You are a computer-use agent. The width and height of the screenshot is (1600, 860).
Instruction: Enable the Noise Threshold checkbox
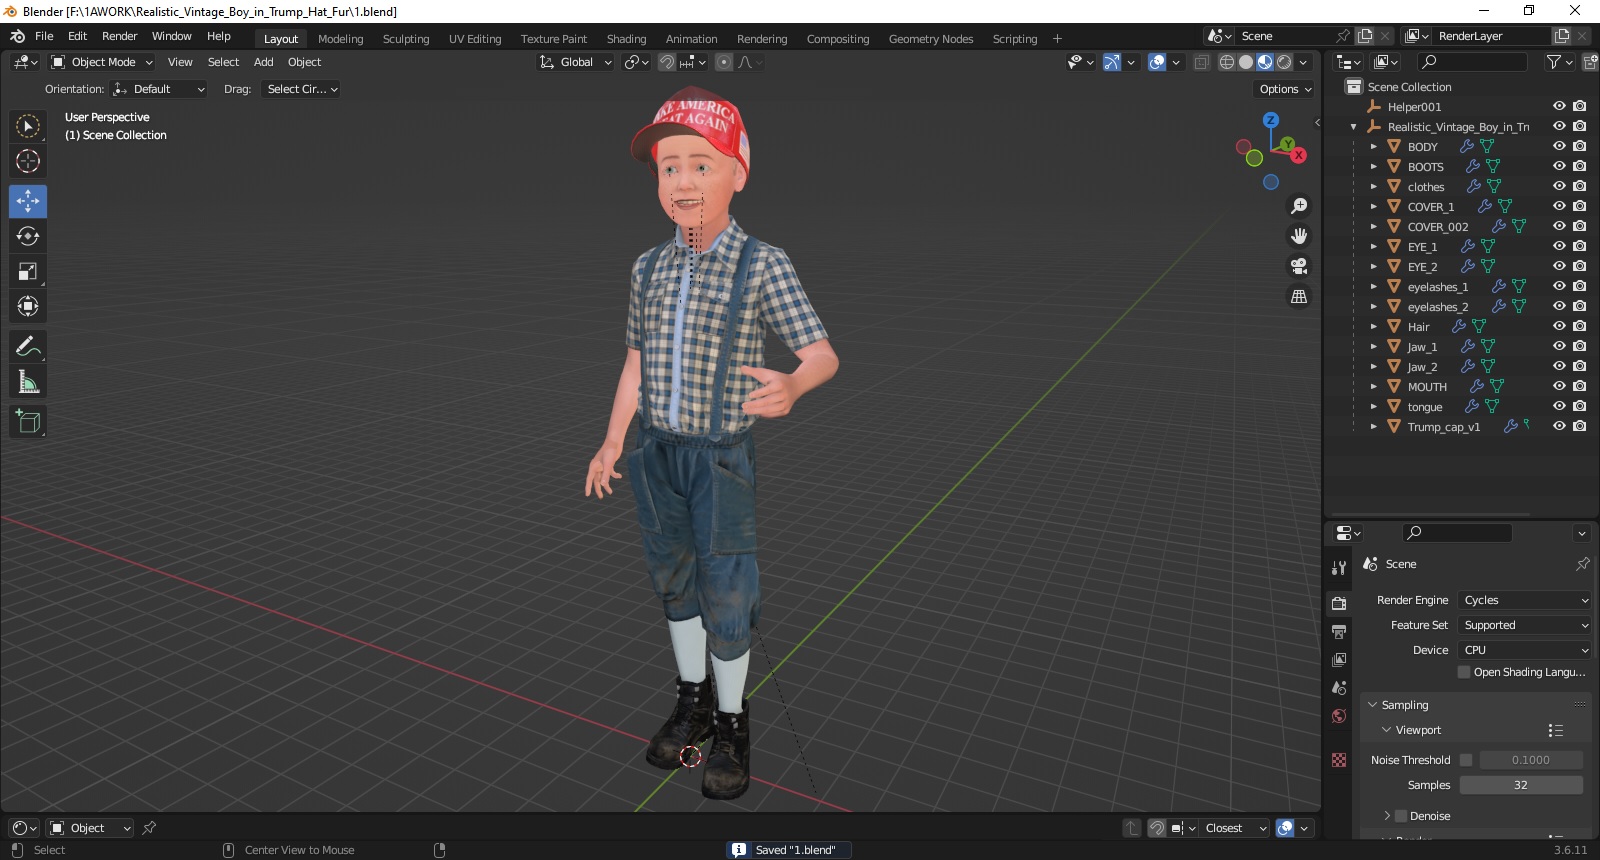click(x=1466, y=760)
